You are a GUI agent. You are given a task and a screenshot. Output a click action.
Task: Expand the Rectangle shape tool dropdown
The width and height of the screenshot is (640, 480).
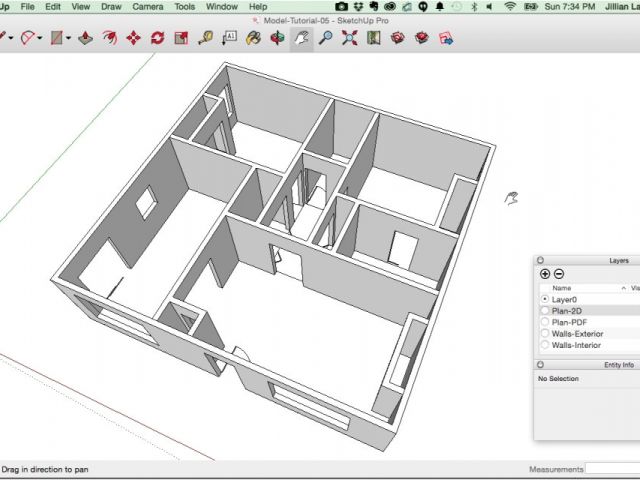tap(68, 39)
